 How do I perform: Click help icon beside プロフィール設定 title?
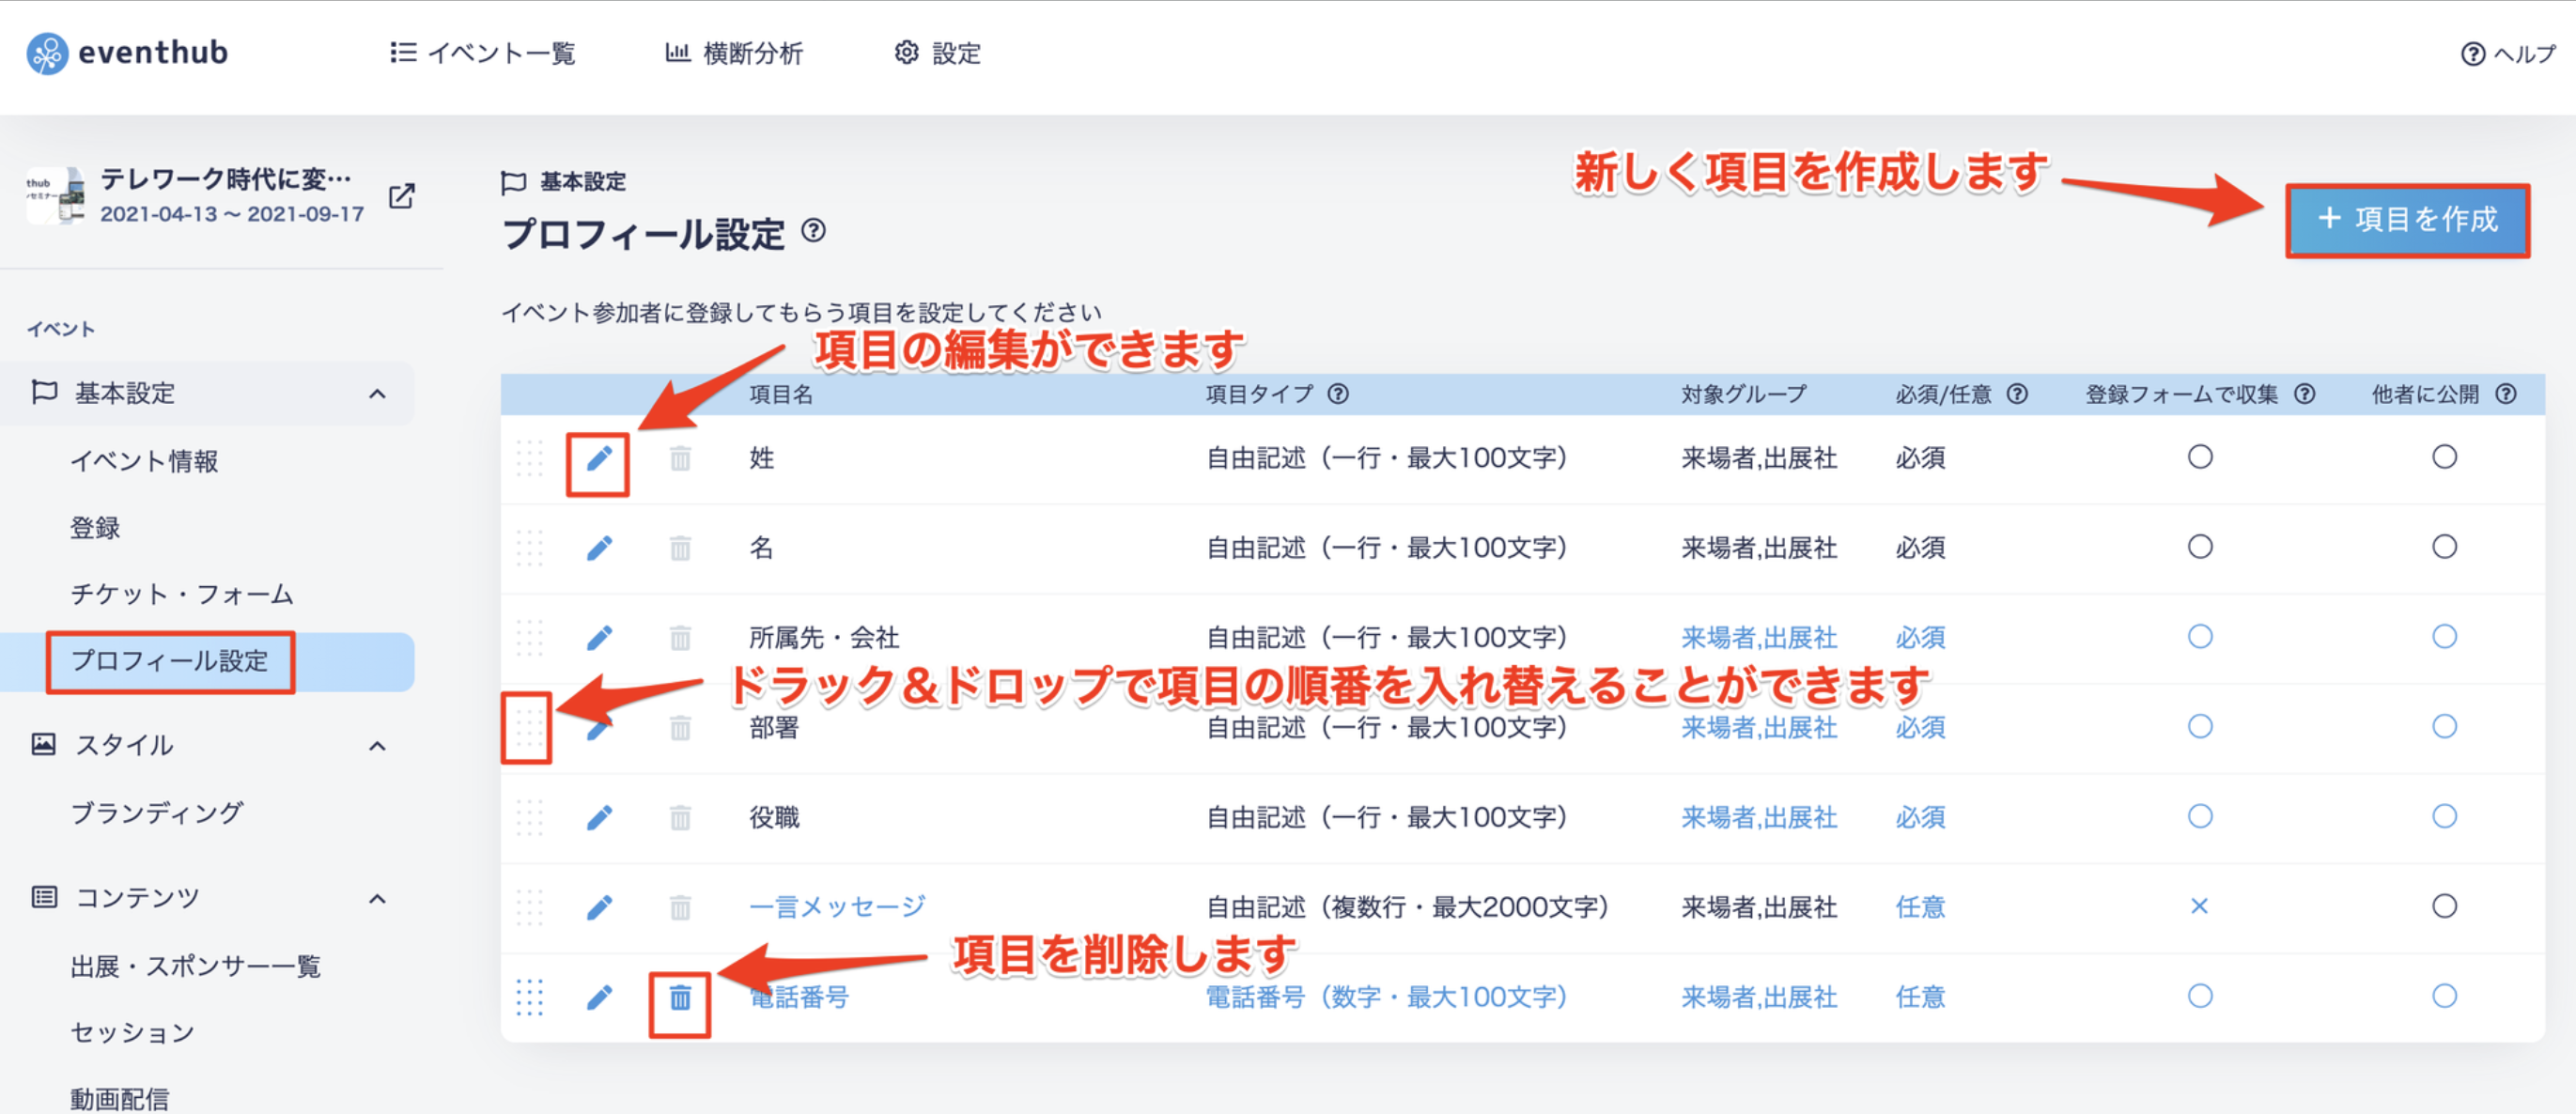[814, 231]
